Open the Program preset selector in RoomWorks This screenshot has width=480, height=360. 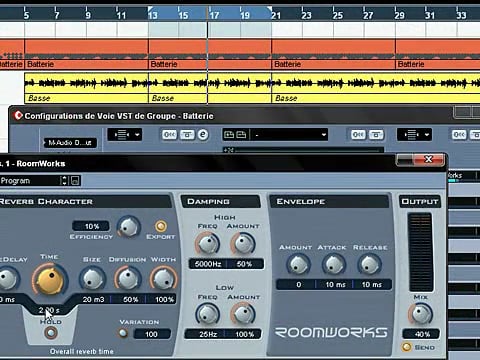(29, 181)
